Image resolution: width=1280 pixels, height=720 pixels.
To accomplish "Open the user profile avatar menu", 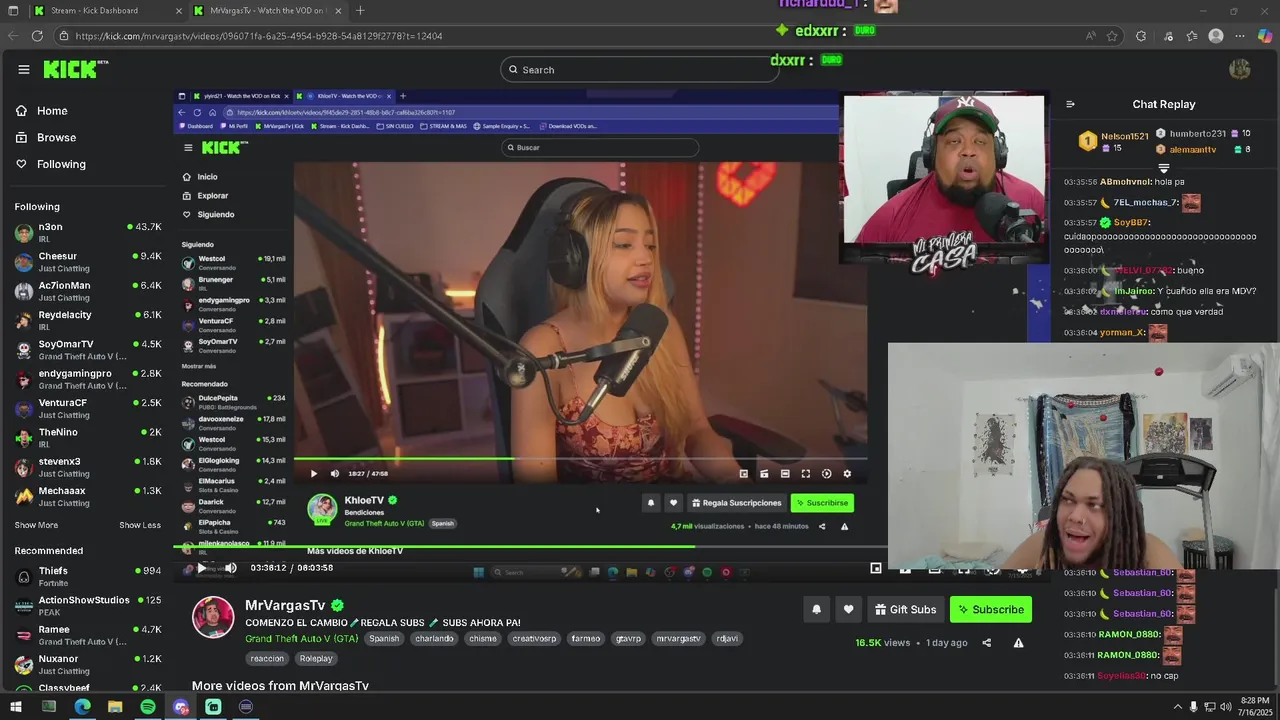I will coord(1240,69).
